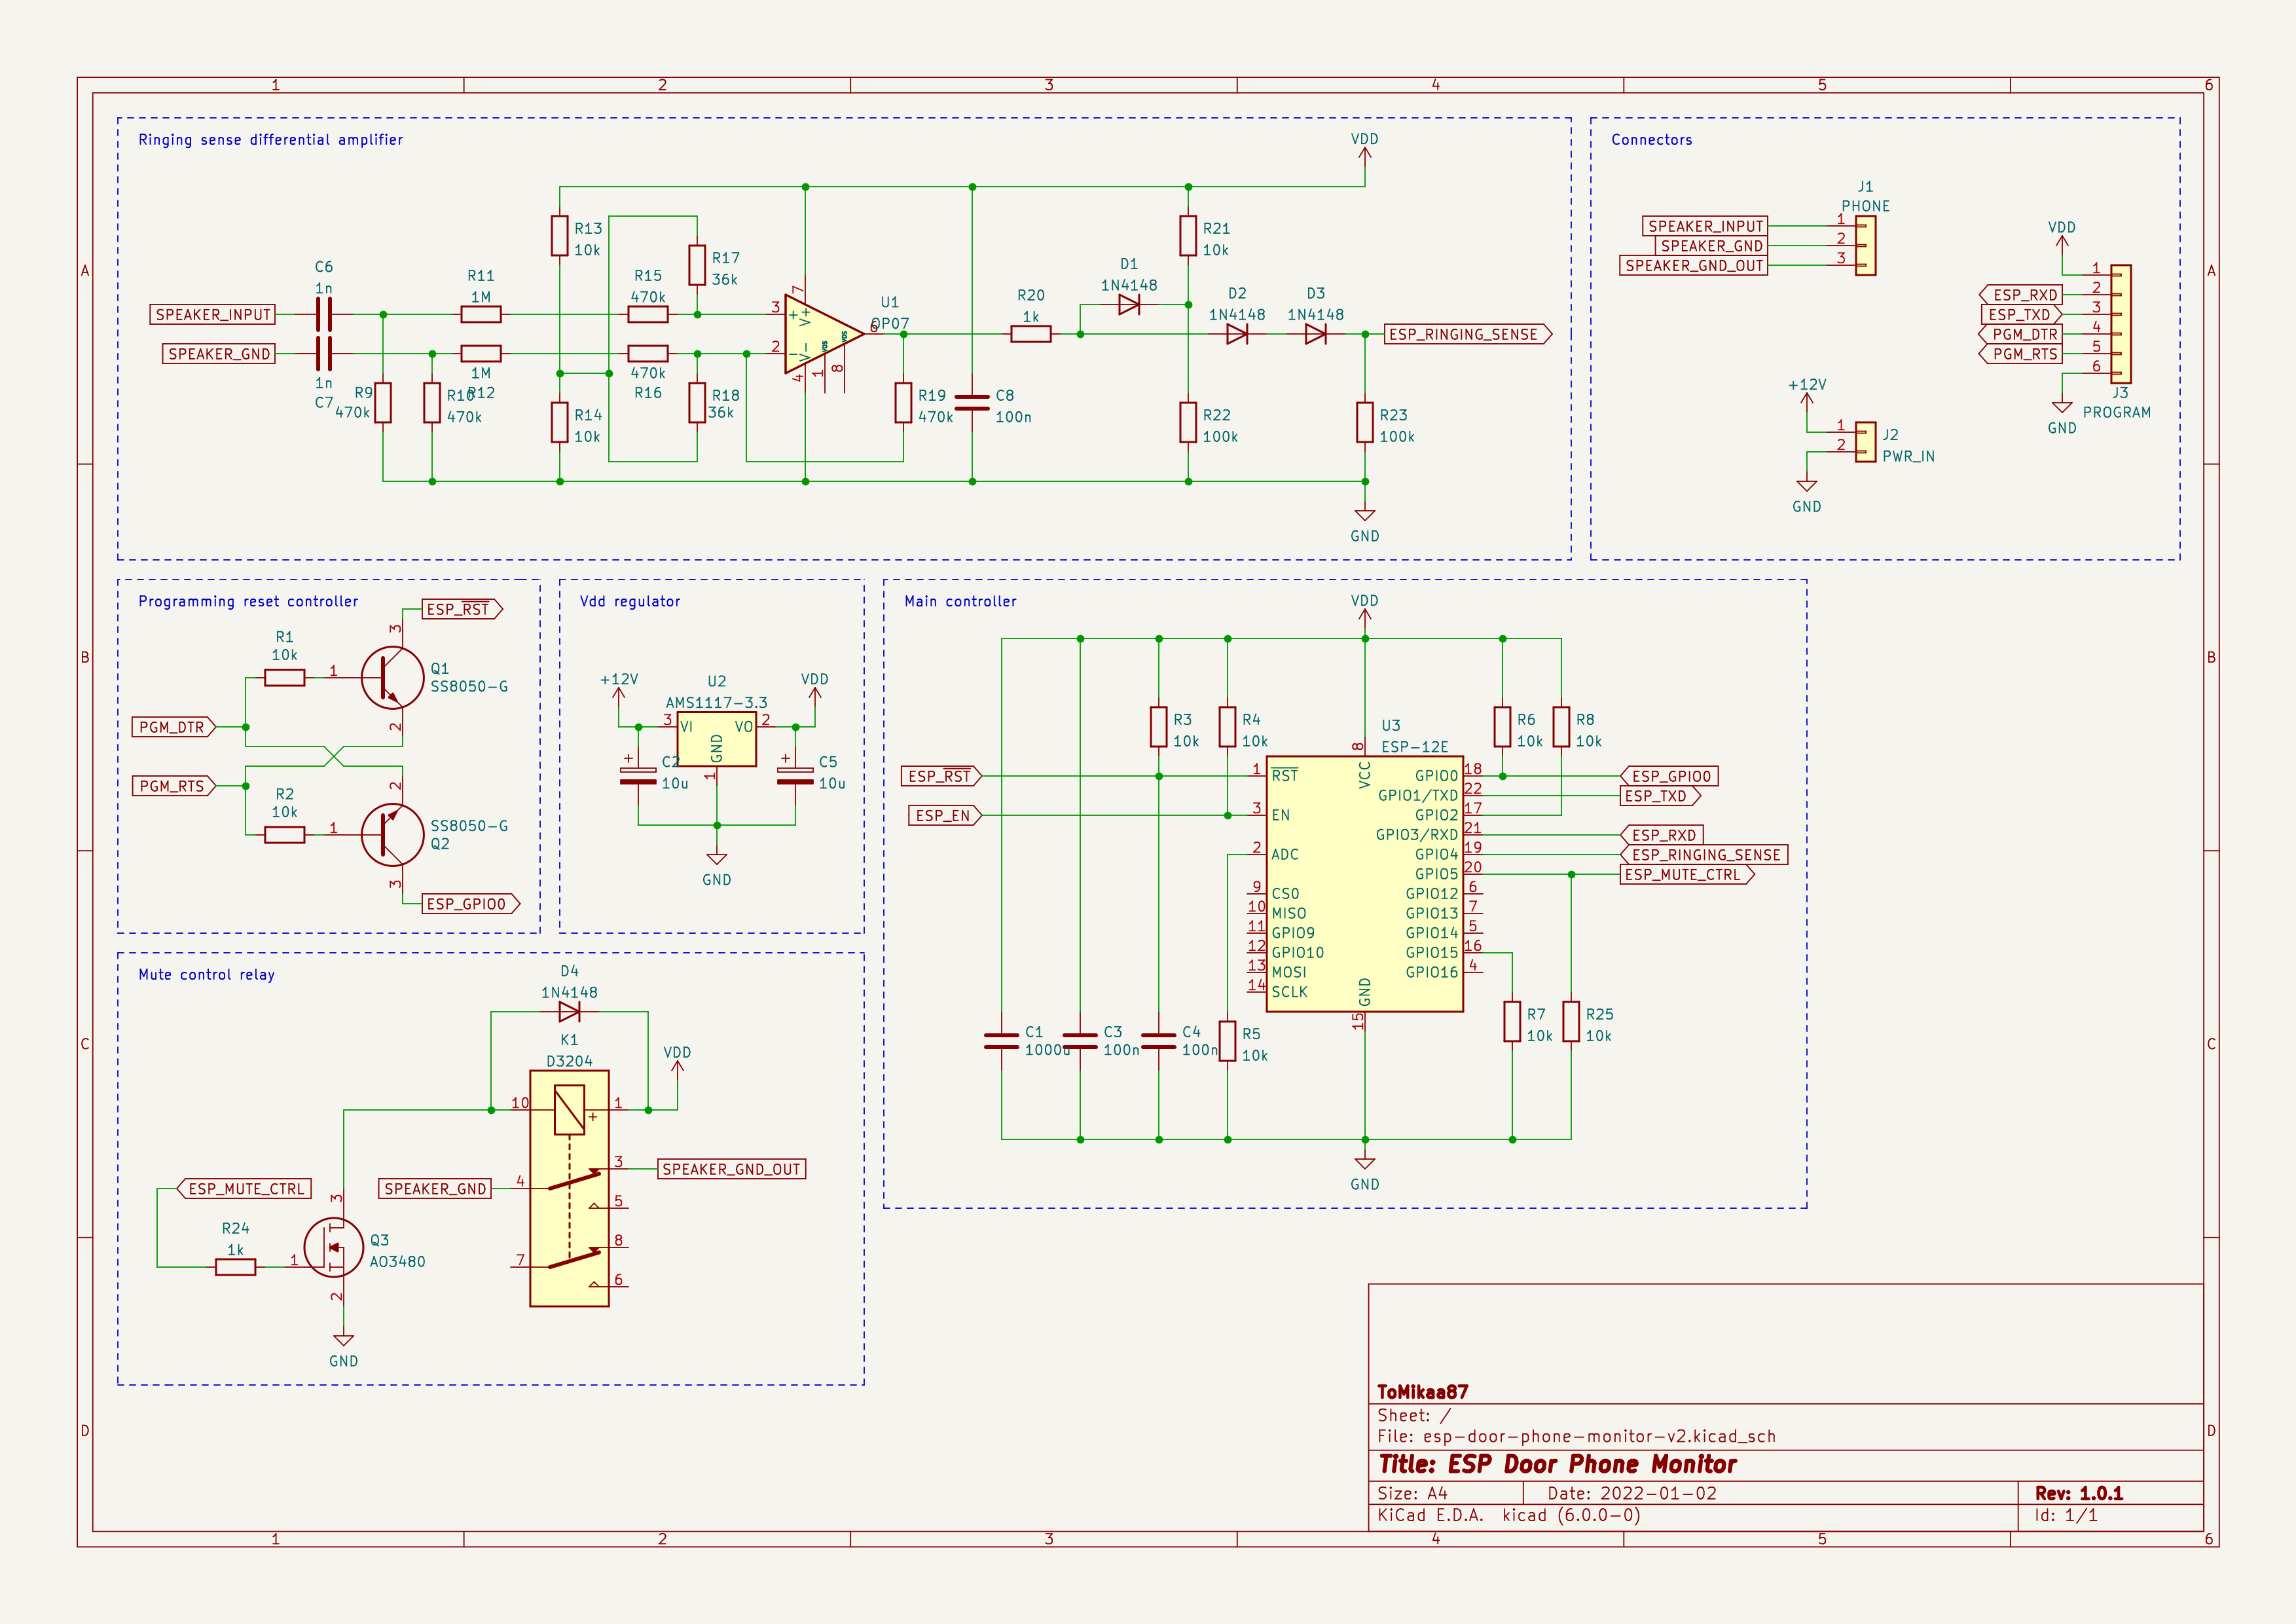Click the J3 PROGRAM connector symbol

click(2120, 324)
